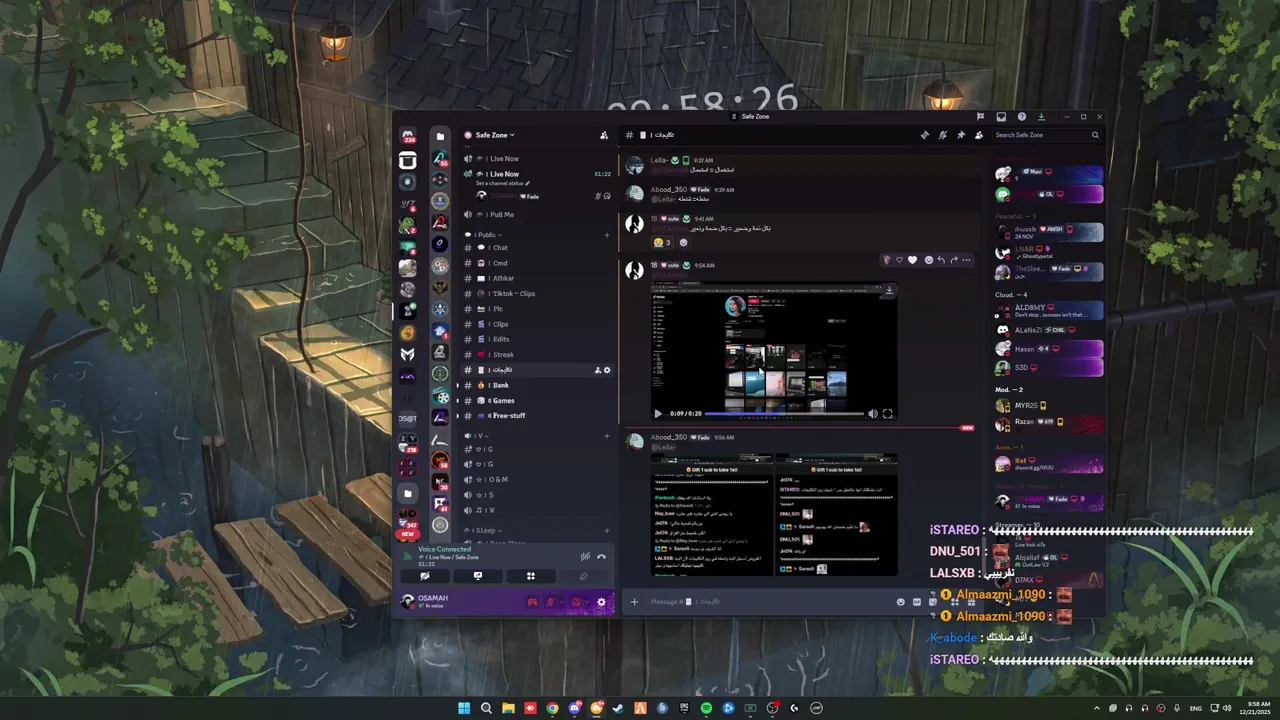This screenshot has width=1280, height=720.
Task: Download the video attachment via download icon
Action: 889,291
